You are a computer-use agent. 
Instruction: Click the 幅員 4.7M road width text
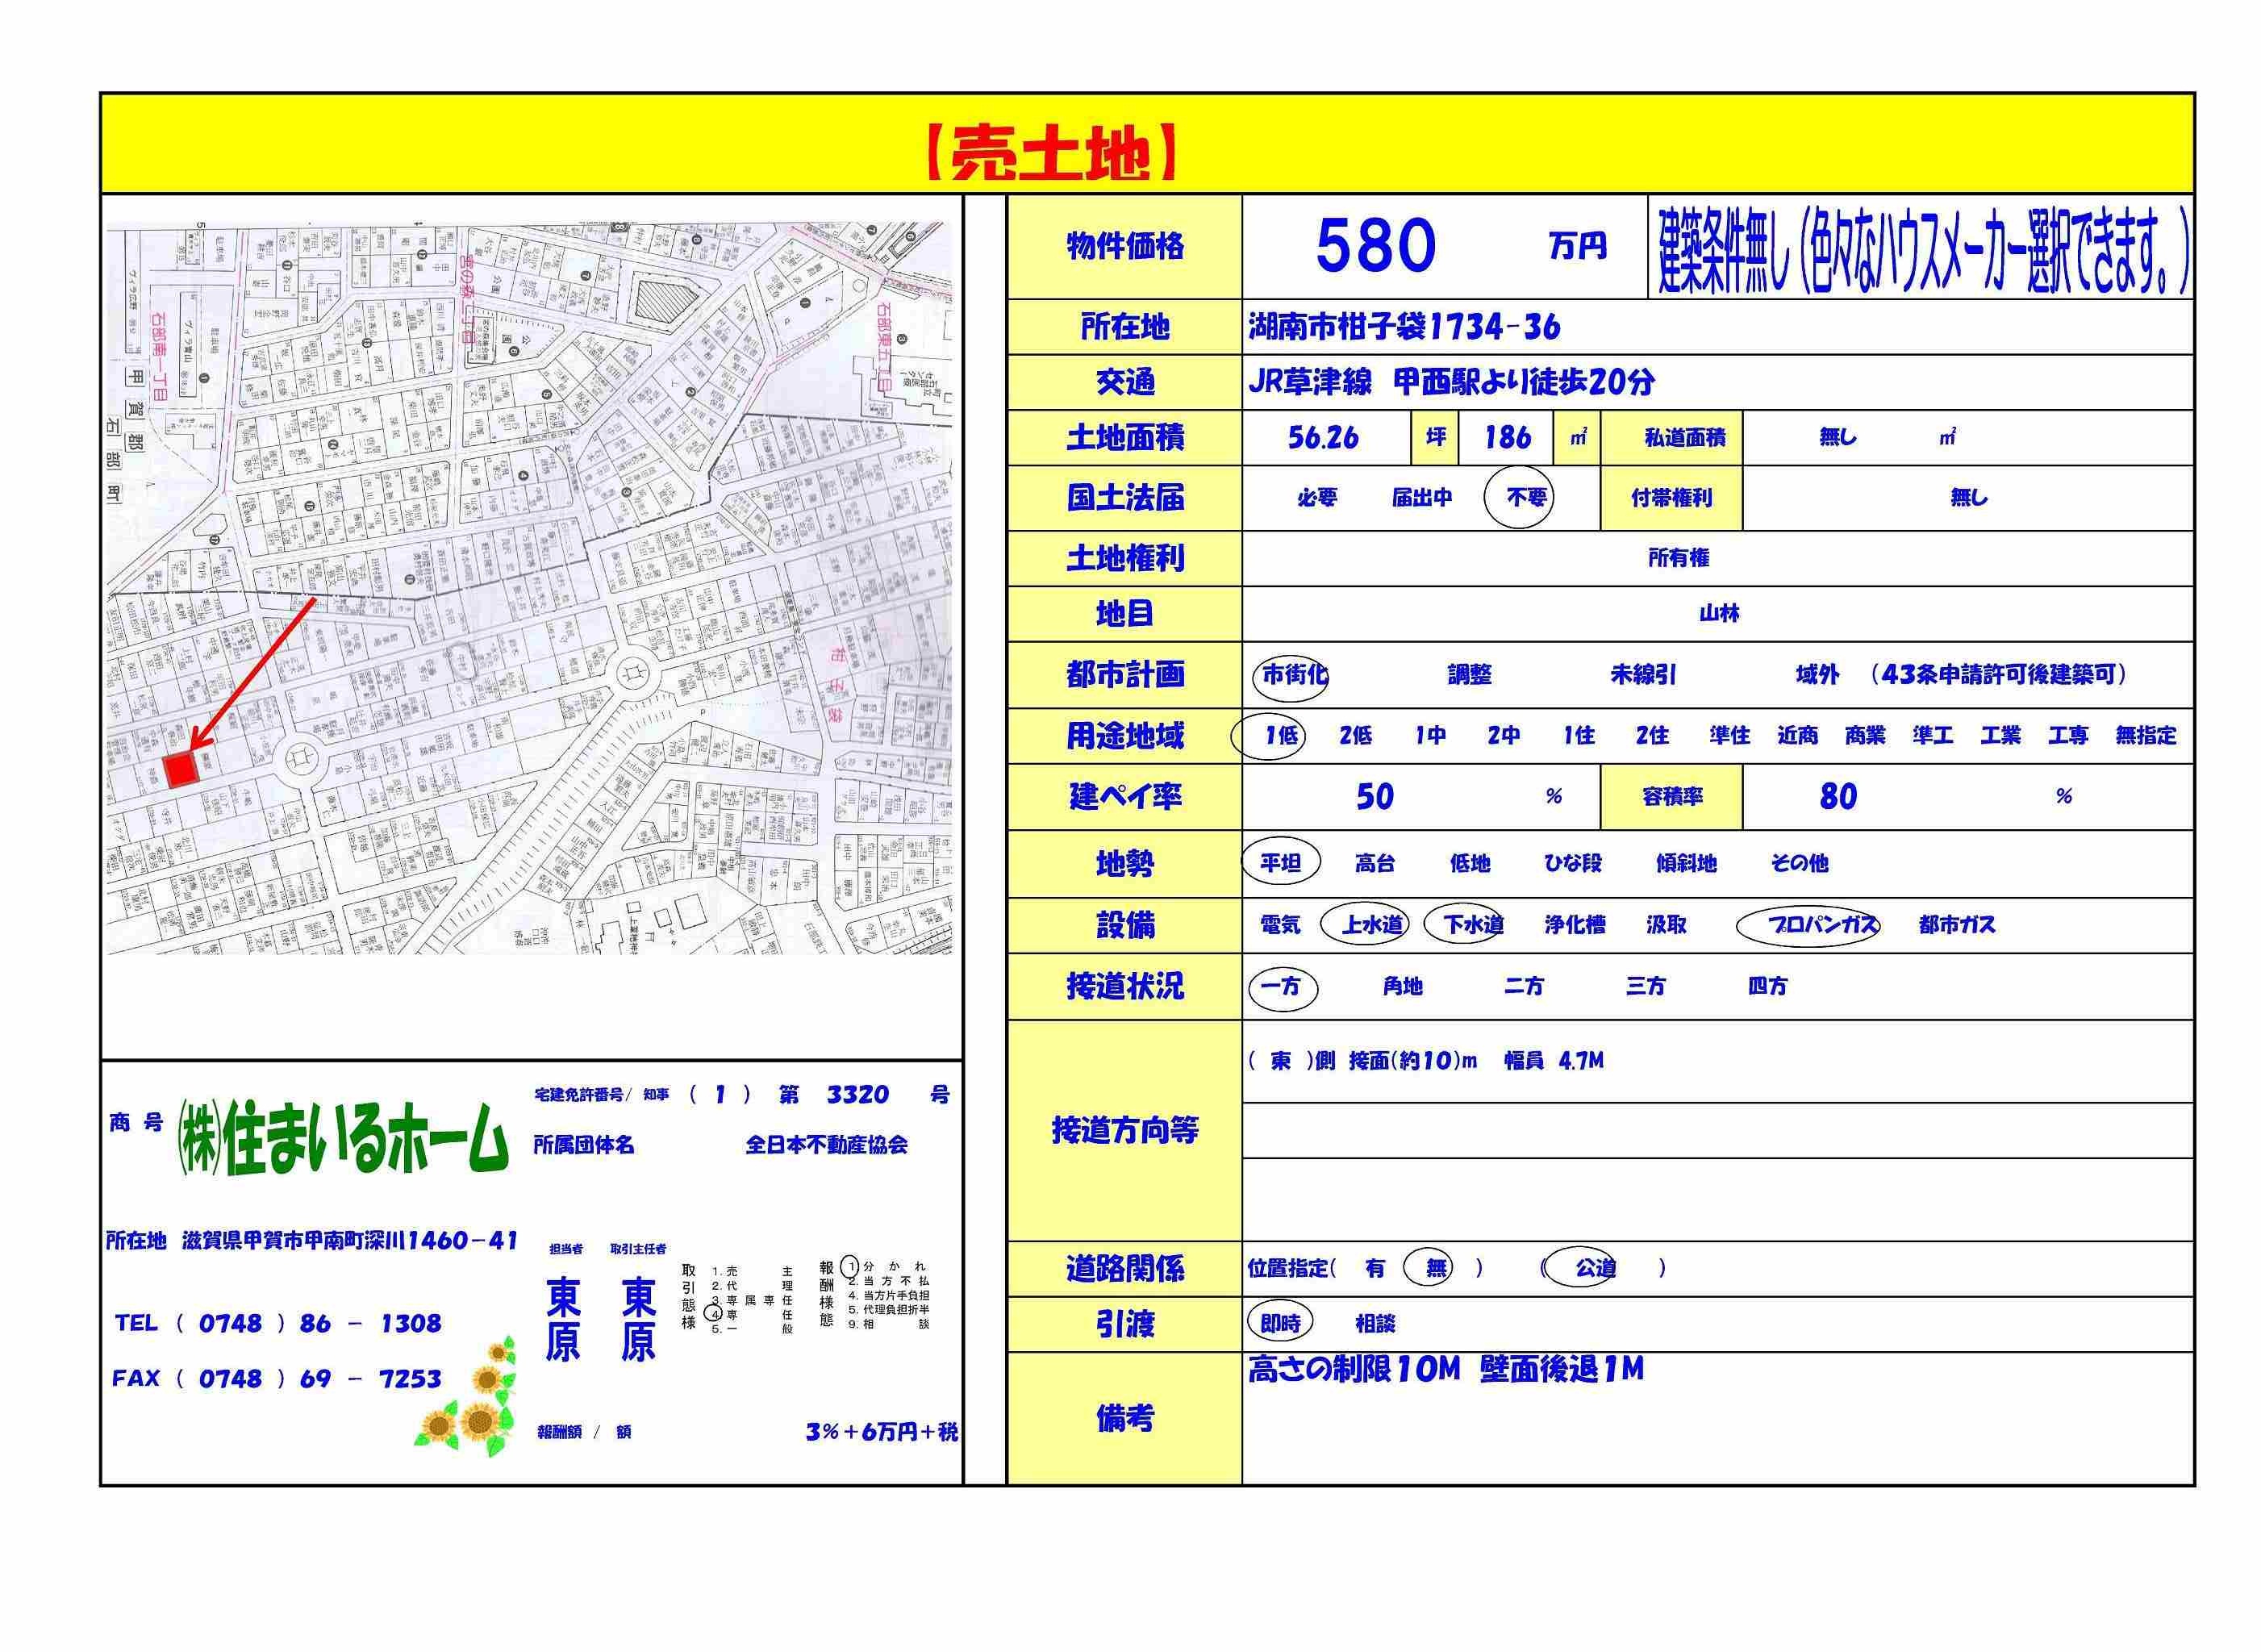(1554, 1061)
